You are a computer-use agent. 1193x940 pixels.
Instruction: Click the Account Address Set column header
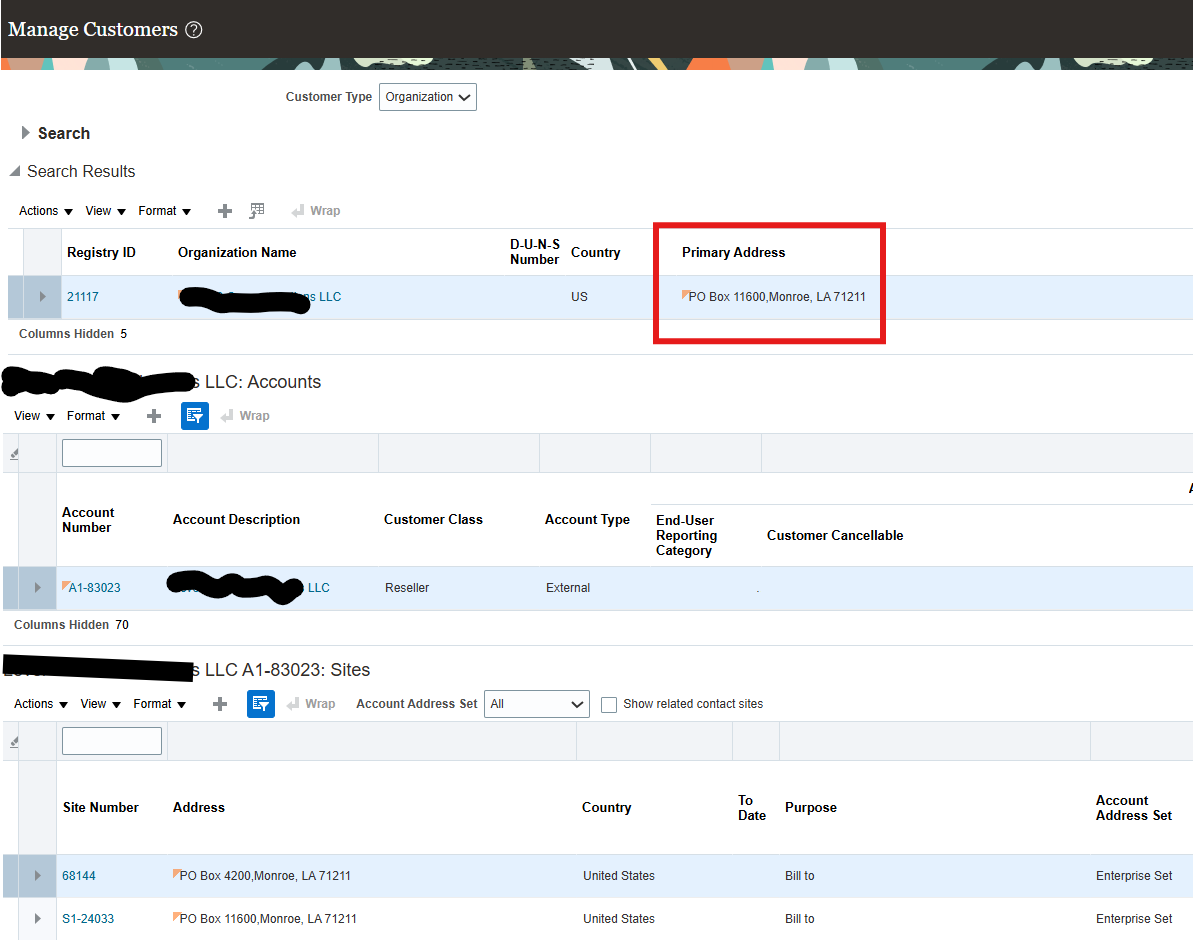pos(1134,808)
